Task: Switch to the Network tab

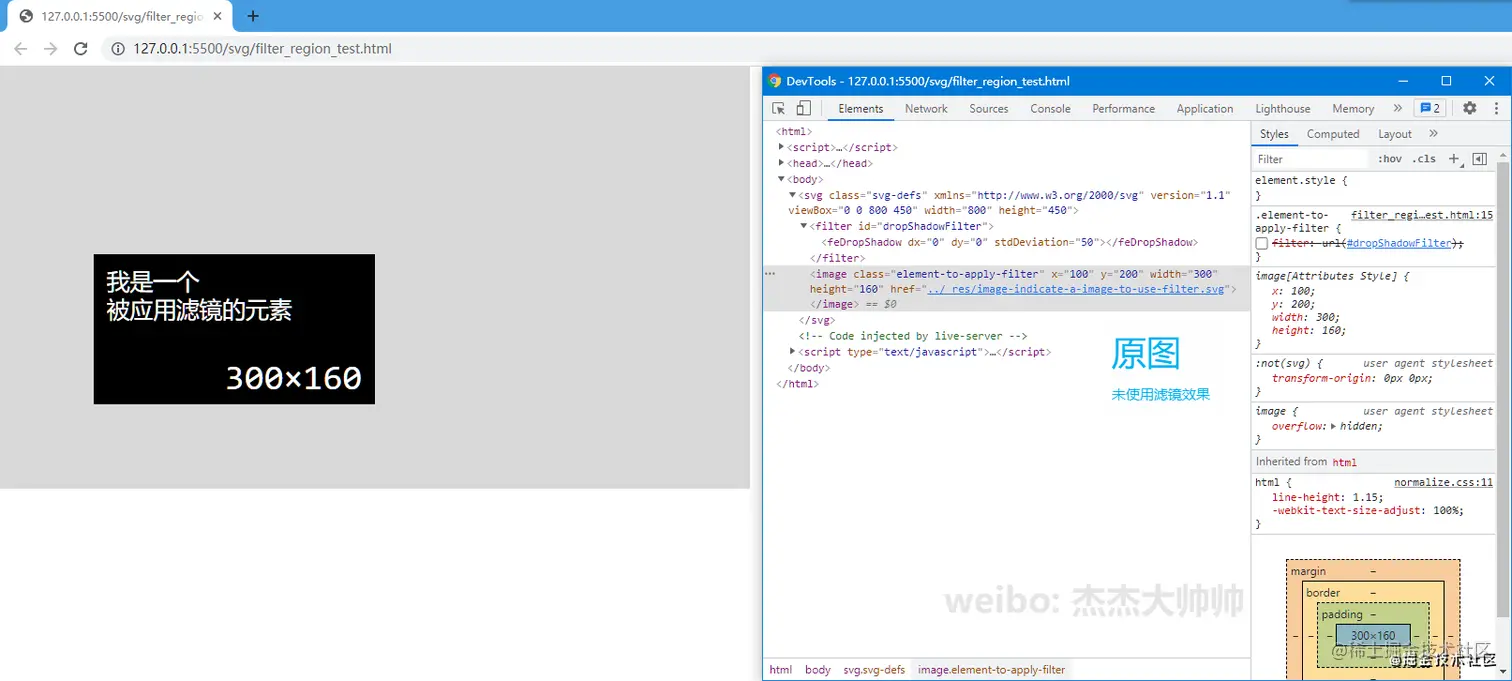Action: click(x=926, y=109)
